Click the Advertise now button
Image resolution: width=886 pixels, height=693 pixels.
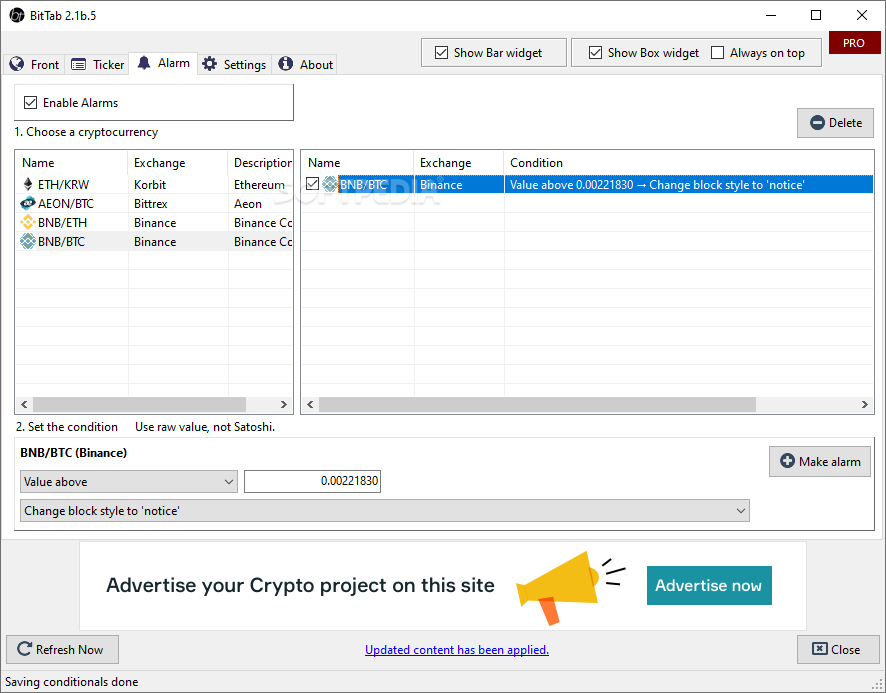coord(709,585)
